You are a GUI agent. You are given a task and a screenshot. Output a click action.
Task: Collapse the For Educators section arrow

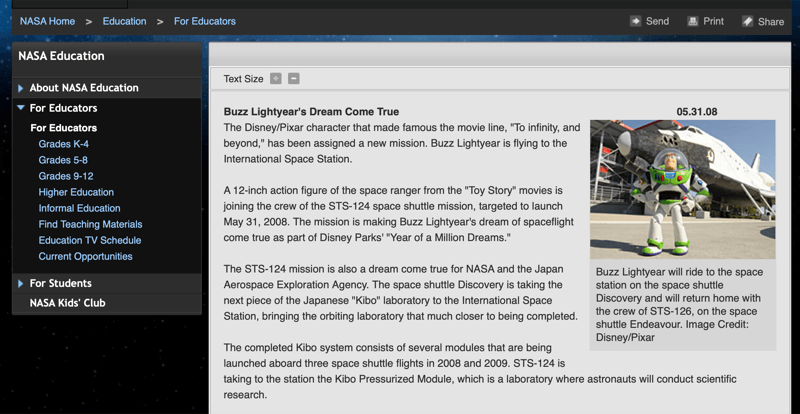[21, 108]
